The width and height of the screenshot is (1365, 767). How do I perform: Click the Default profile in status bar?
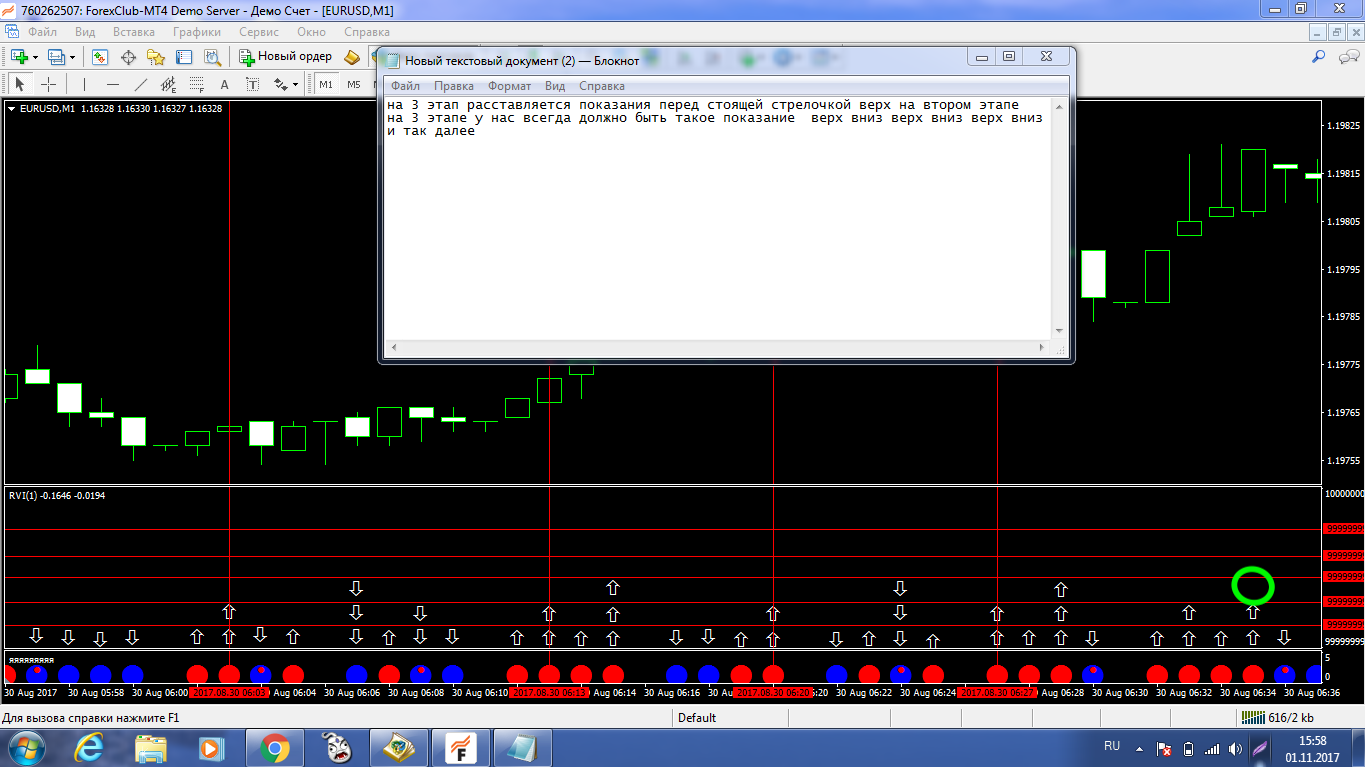tap(697, 717)
